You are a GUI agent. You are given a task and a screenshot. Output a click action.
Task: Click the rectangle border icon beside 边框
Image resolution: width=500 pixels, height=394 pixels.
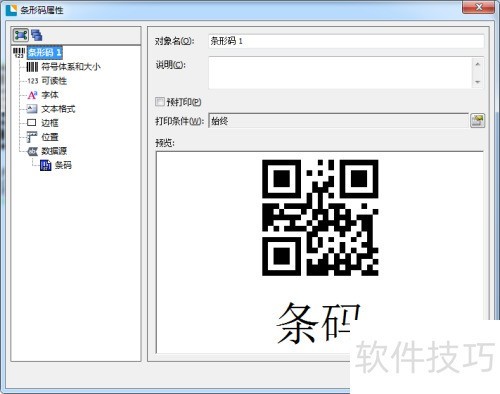[x=32, y=123]
